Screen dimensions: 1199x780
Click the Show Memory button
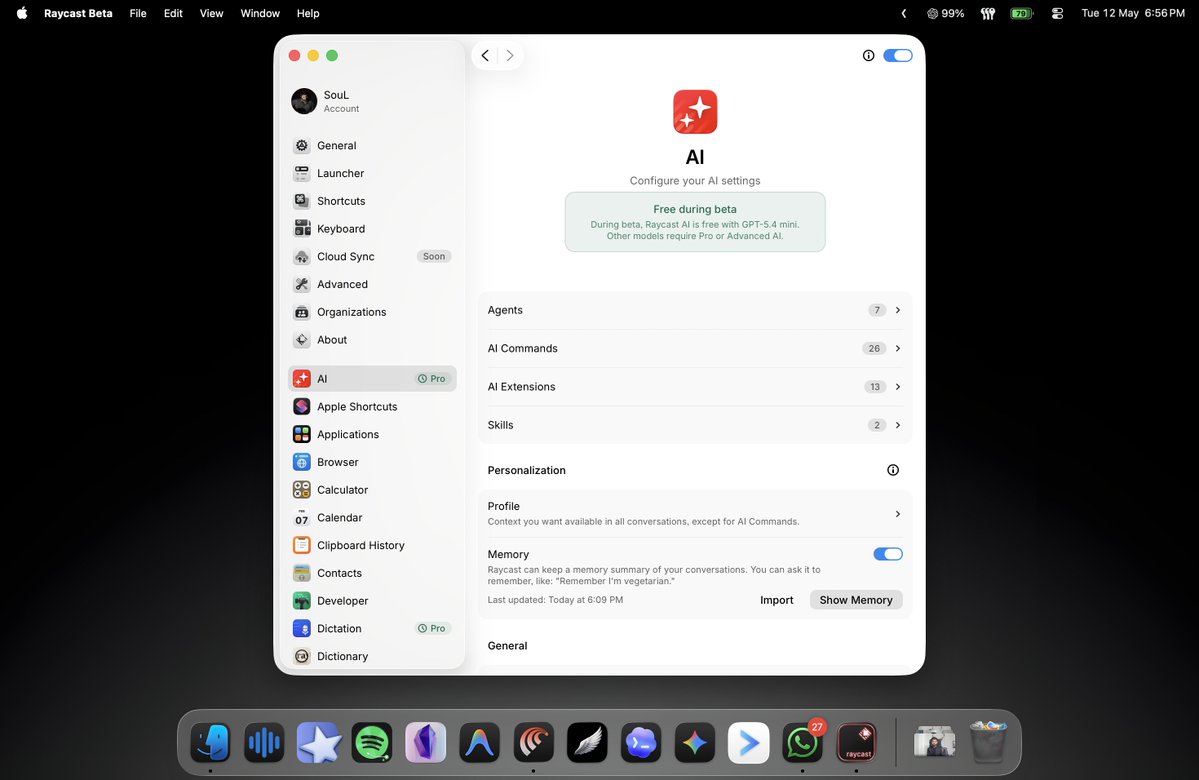pos(856,600)
